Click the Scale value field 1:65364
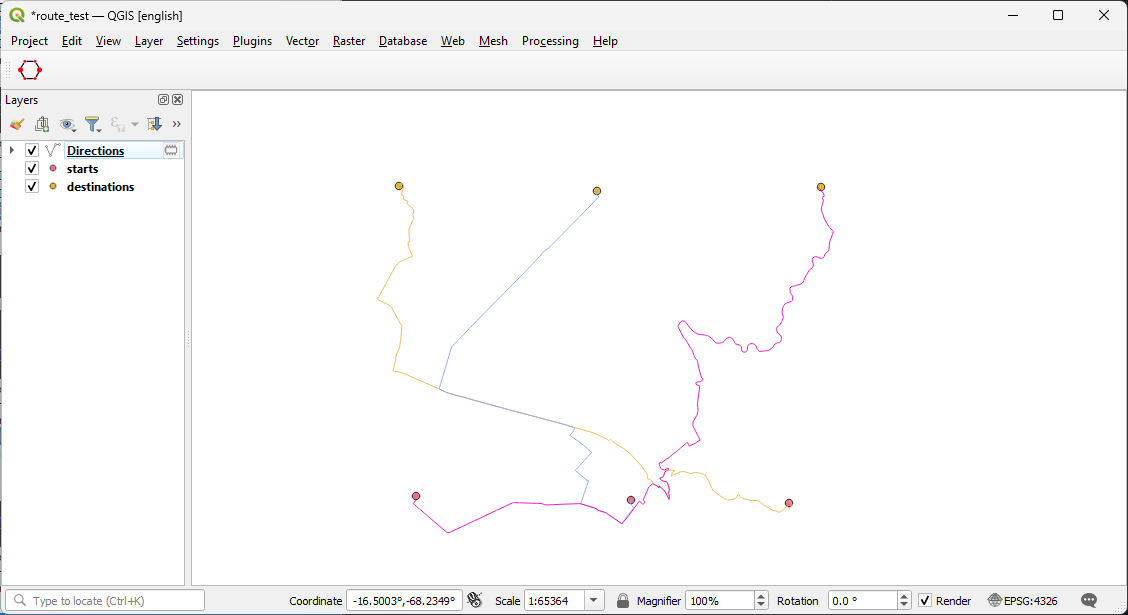The image size is (1128, 615). point(555,601)
